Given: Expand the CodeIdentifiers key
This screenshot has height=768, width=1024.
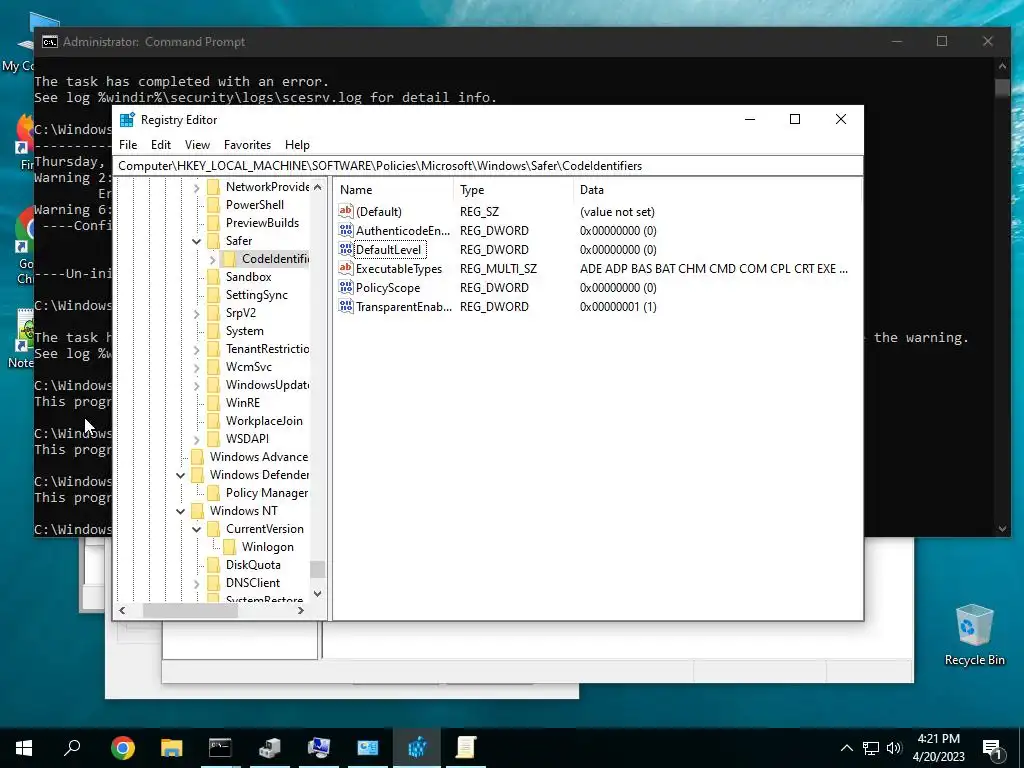Looking at the screenshot, I should point(213,260).
